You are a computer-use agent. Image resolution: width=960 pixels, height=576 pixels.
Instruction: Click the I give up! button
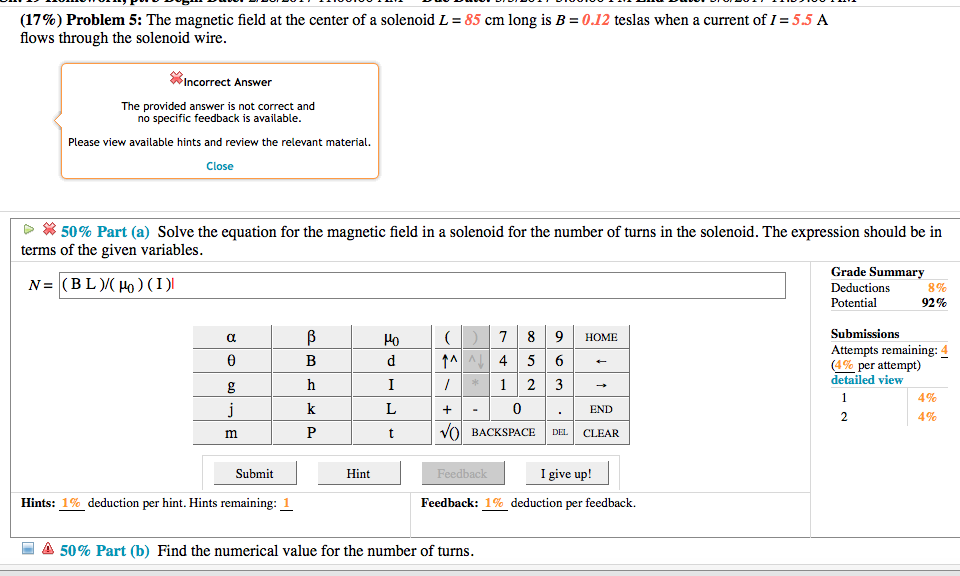(566, 474)
